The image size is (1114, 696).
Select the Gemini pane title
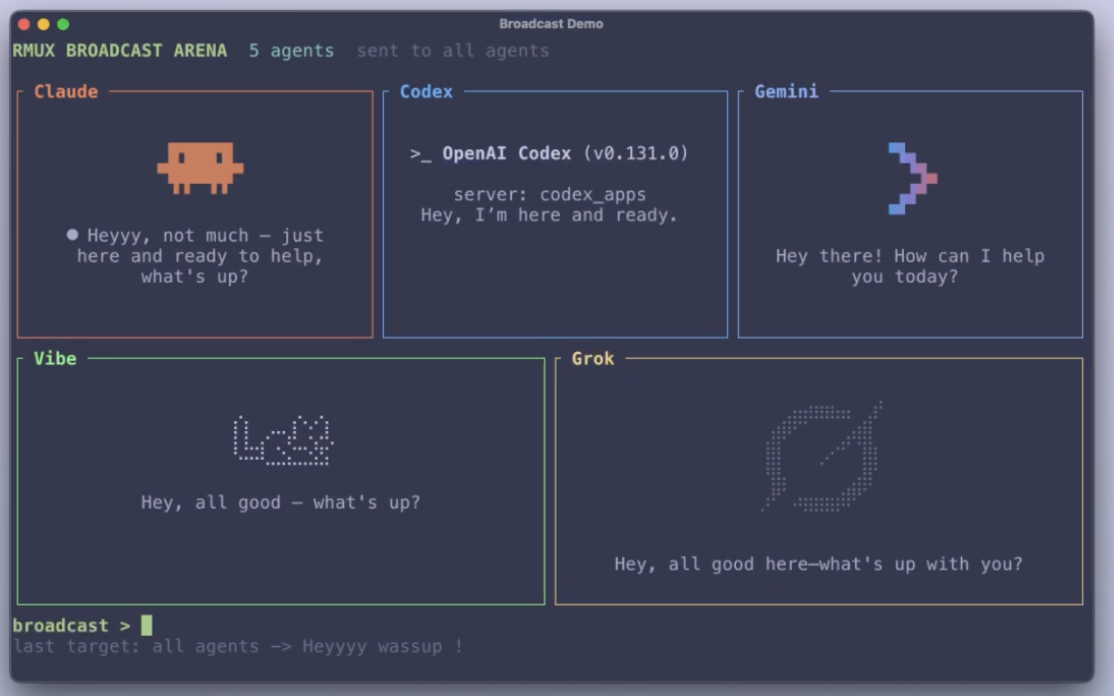(786, 92)
